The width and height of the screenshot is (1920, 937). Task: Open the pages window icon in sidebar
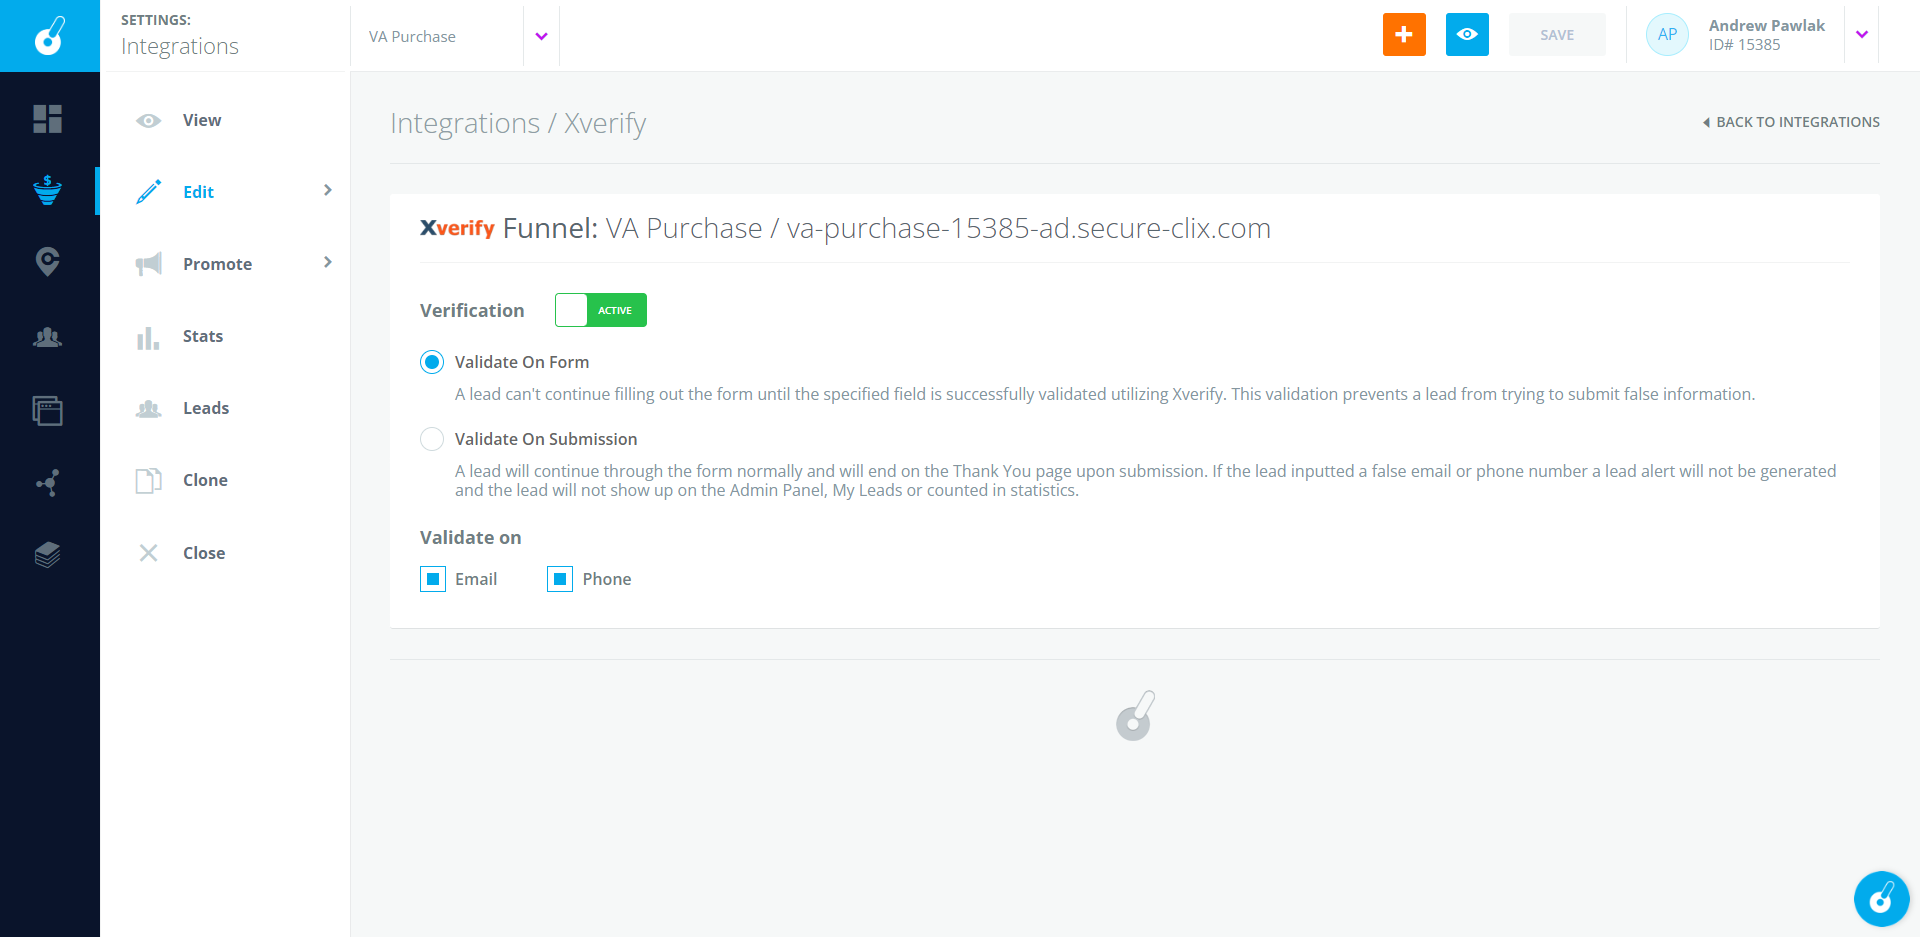click(x=47, y=410)
